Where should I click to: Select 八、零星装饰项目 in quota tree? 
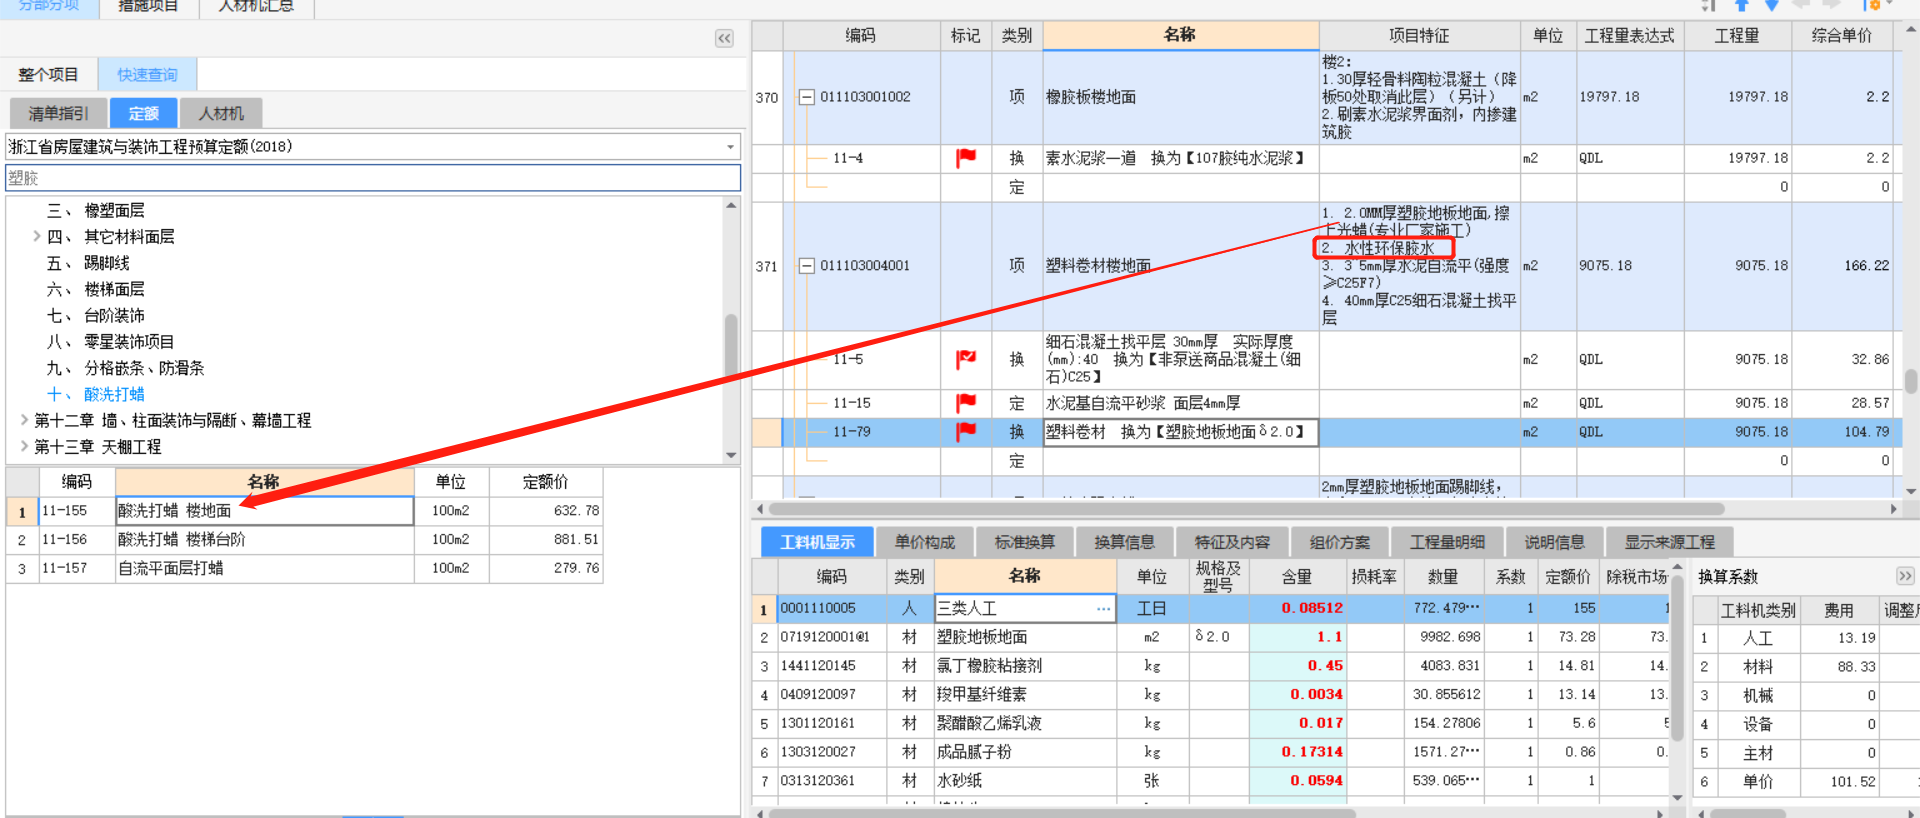[111, 342]
